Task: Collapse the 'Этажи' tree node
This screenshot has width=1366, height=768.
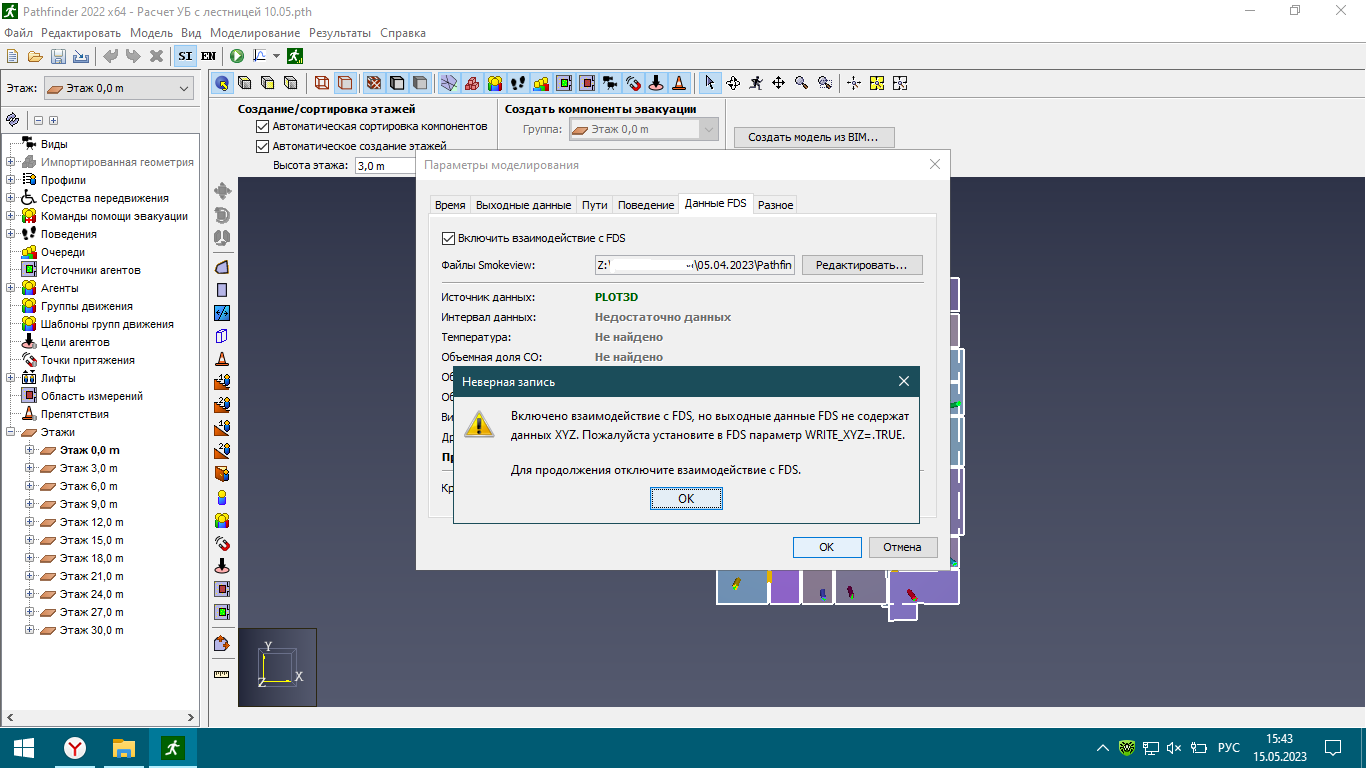Action: point(10,432)
